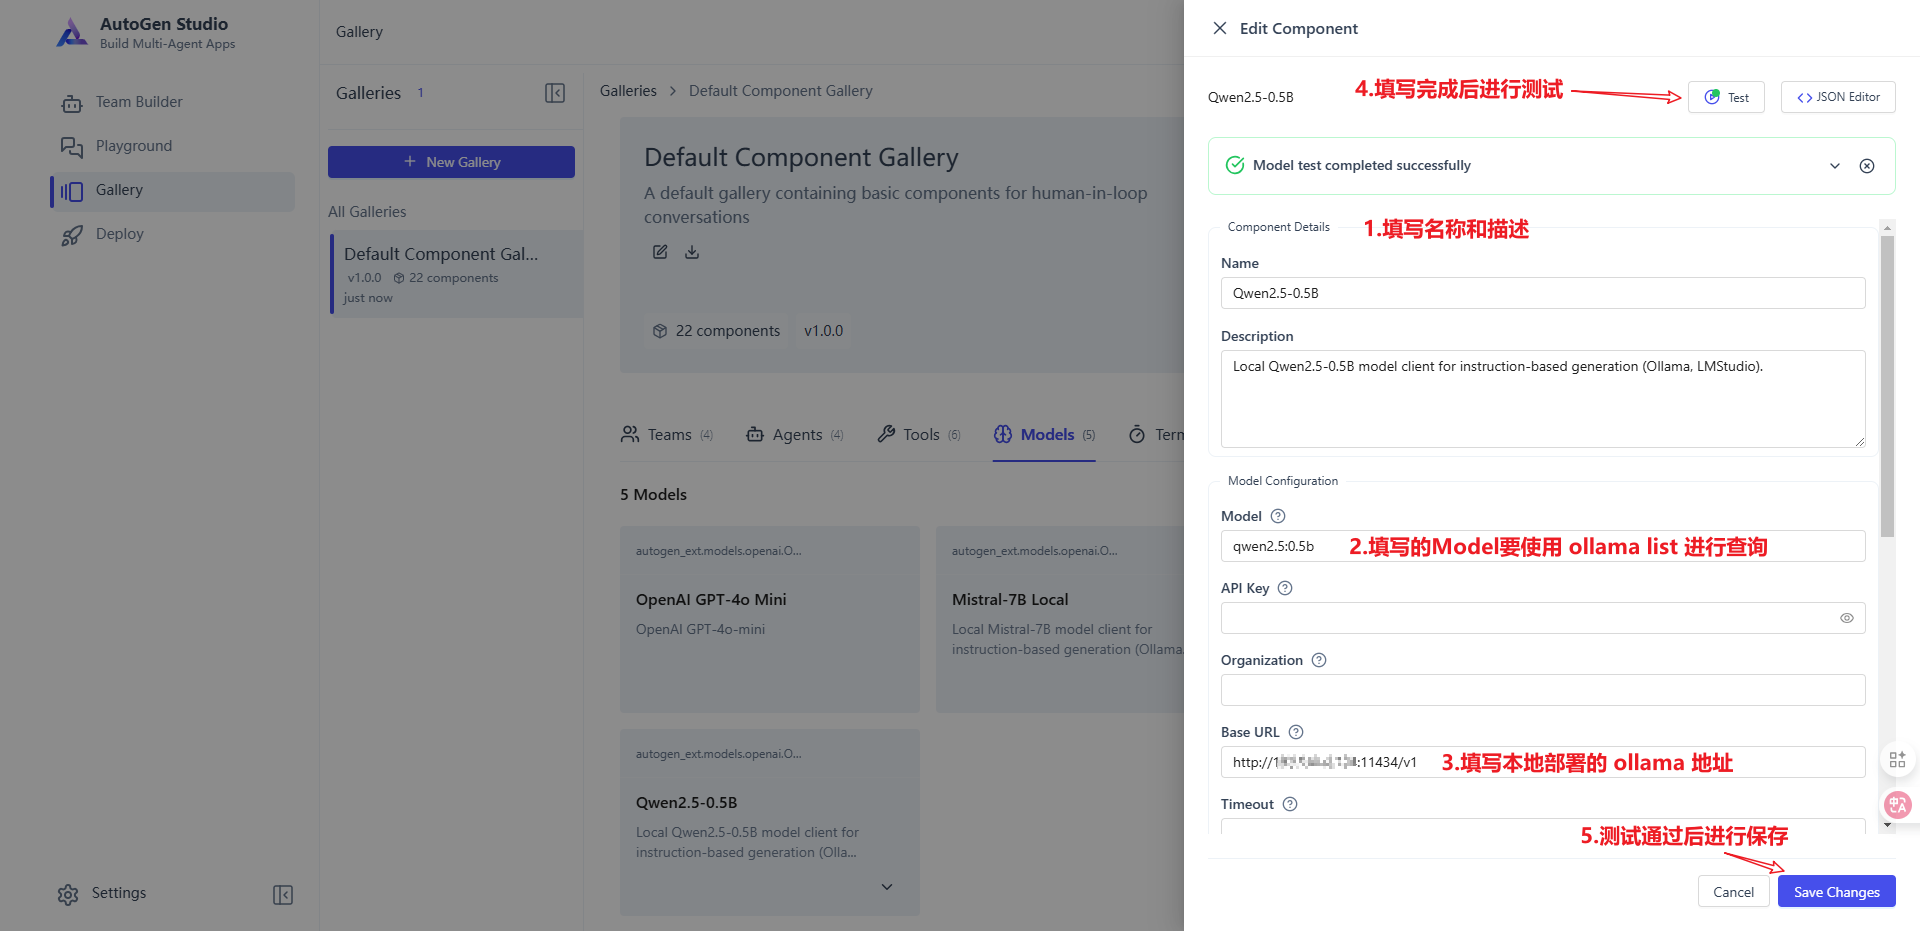Viewport: 1920px width, 931px height.
Task: Click the pink translate floating icon
Action: [1897, 804]
